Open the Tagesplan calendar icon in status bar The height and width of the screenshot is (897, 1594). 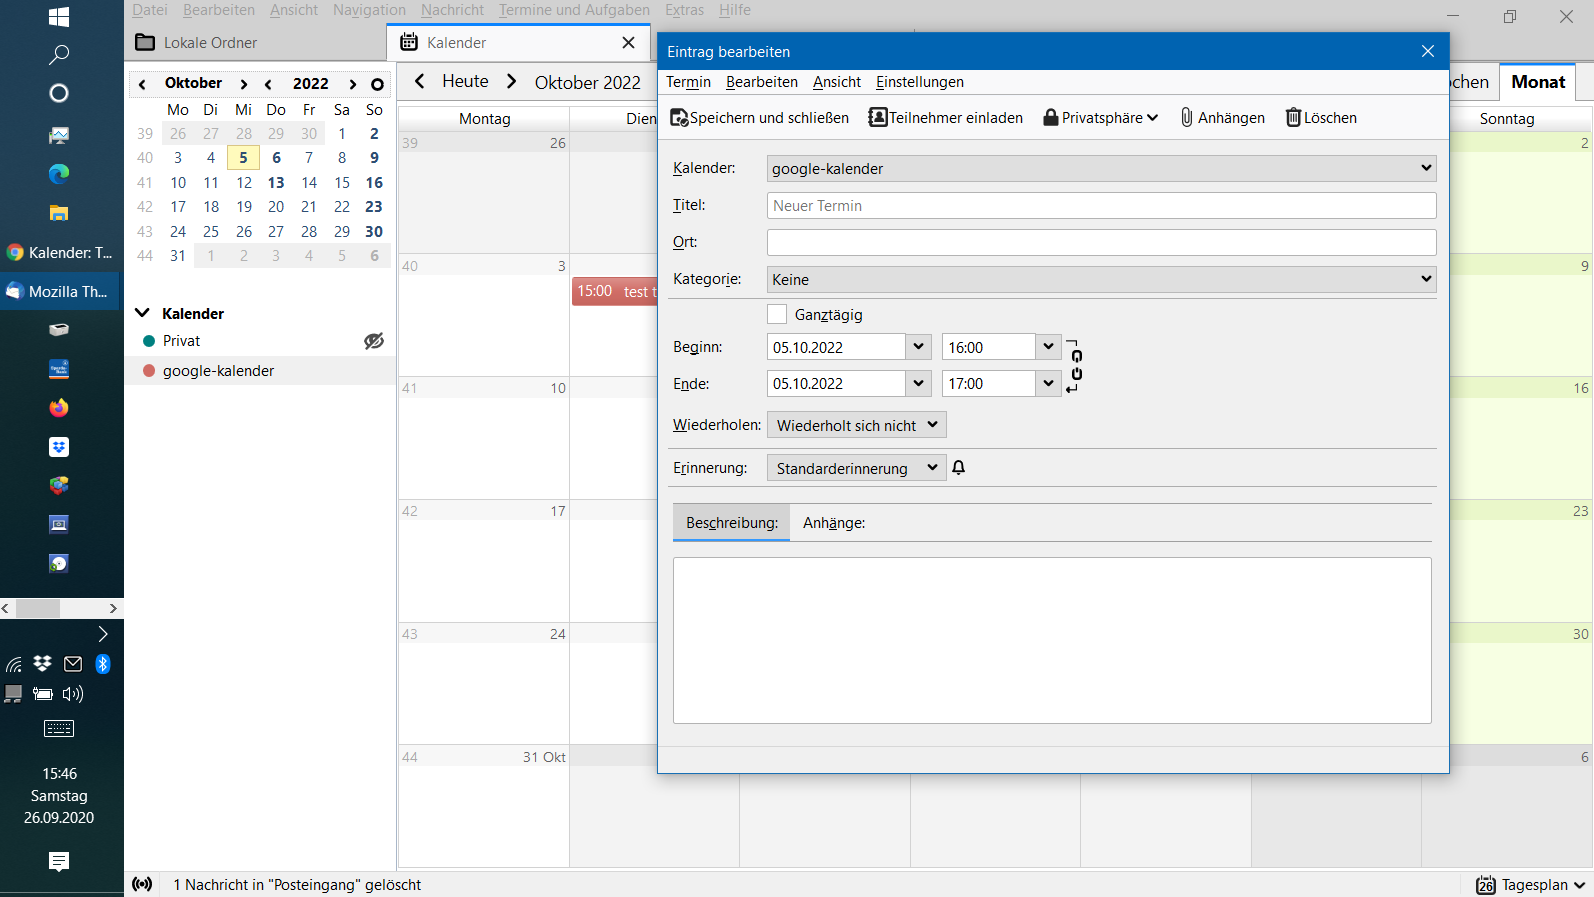(x=1486, y=885)
